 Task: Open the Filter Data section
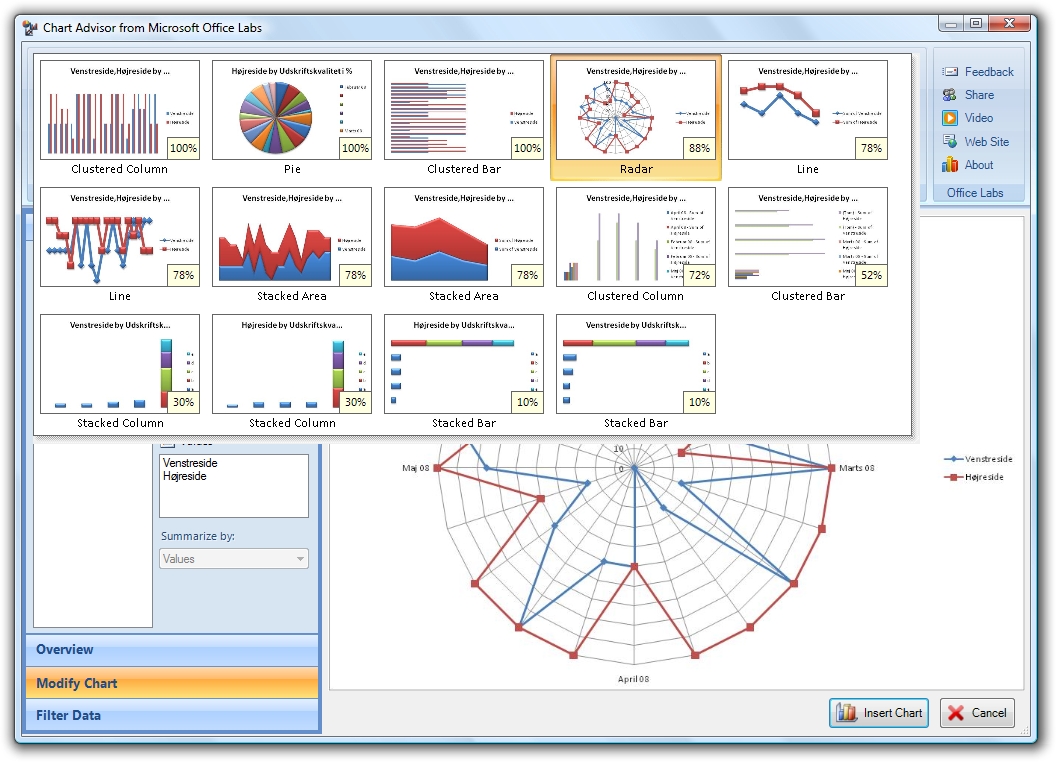[x=172, y=716]
